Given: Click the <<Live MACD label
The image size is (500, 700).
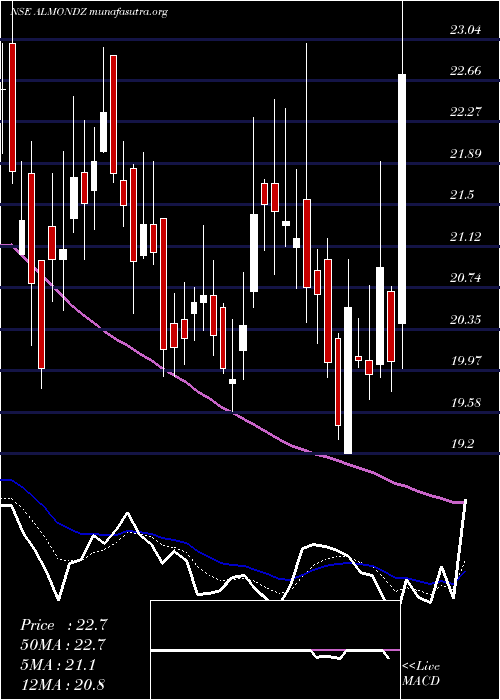Looking at the screenshot, I should pyautogui.click(x=421, y=674).
